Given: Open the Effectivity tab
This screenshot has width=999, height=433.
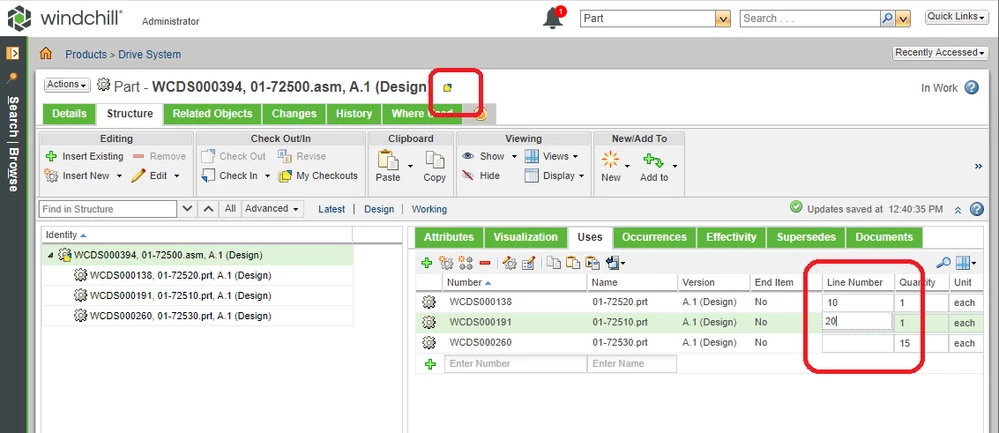Looking at the screenshot, I should tap(731, 237).
